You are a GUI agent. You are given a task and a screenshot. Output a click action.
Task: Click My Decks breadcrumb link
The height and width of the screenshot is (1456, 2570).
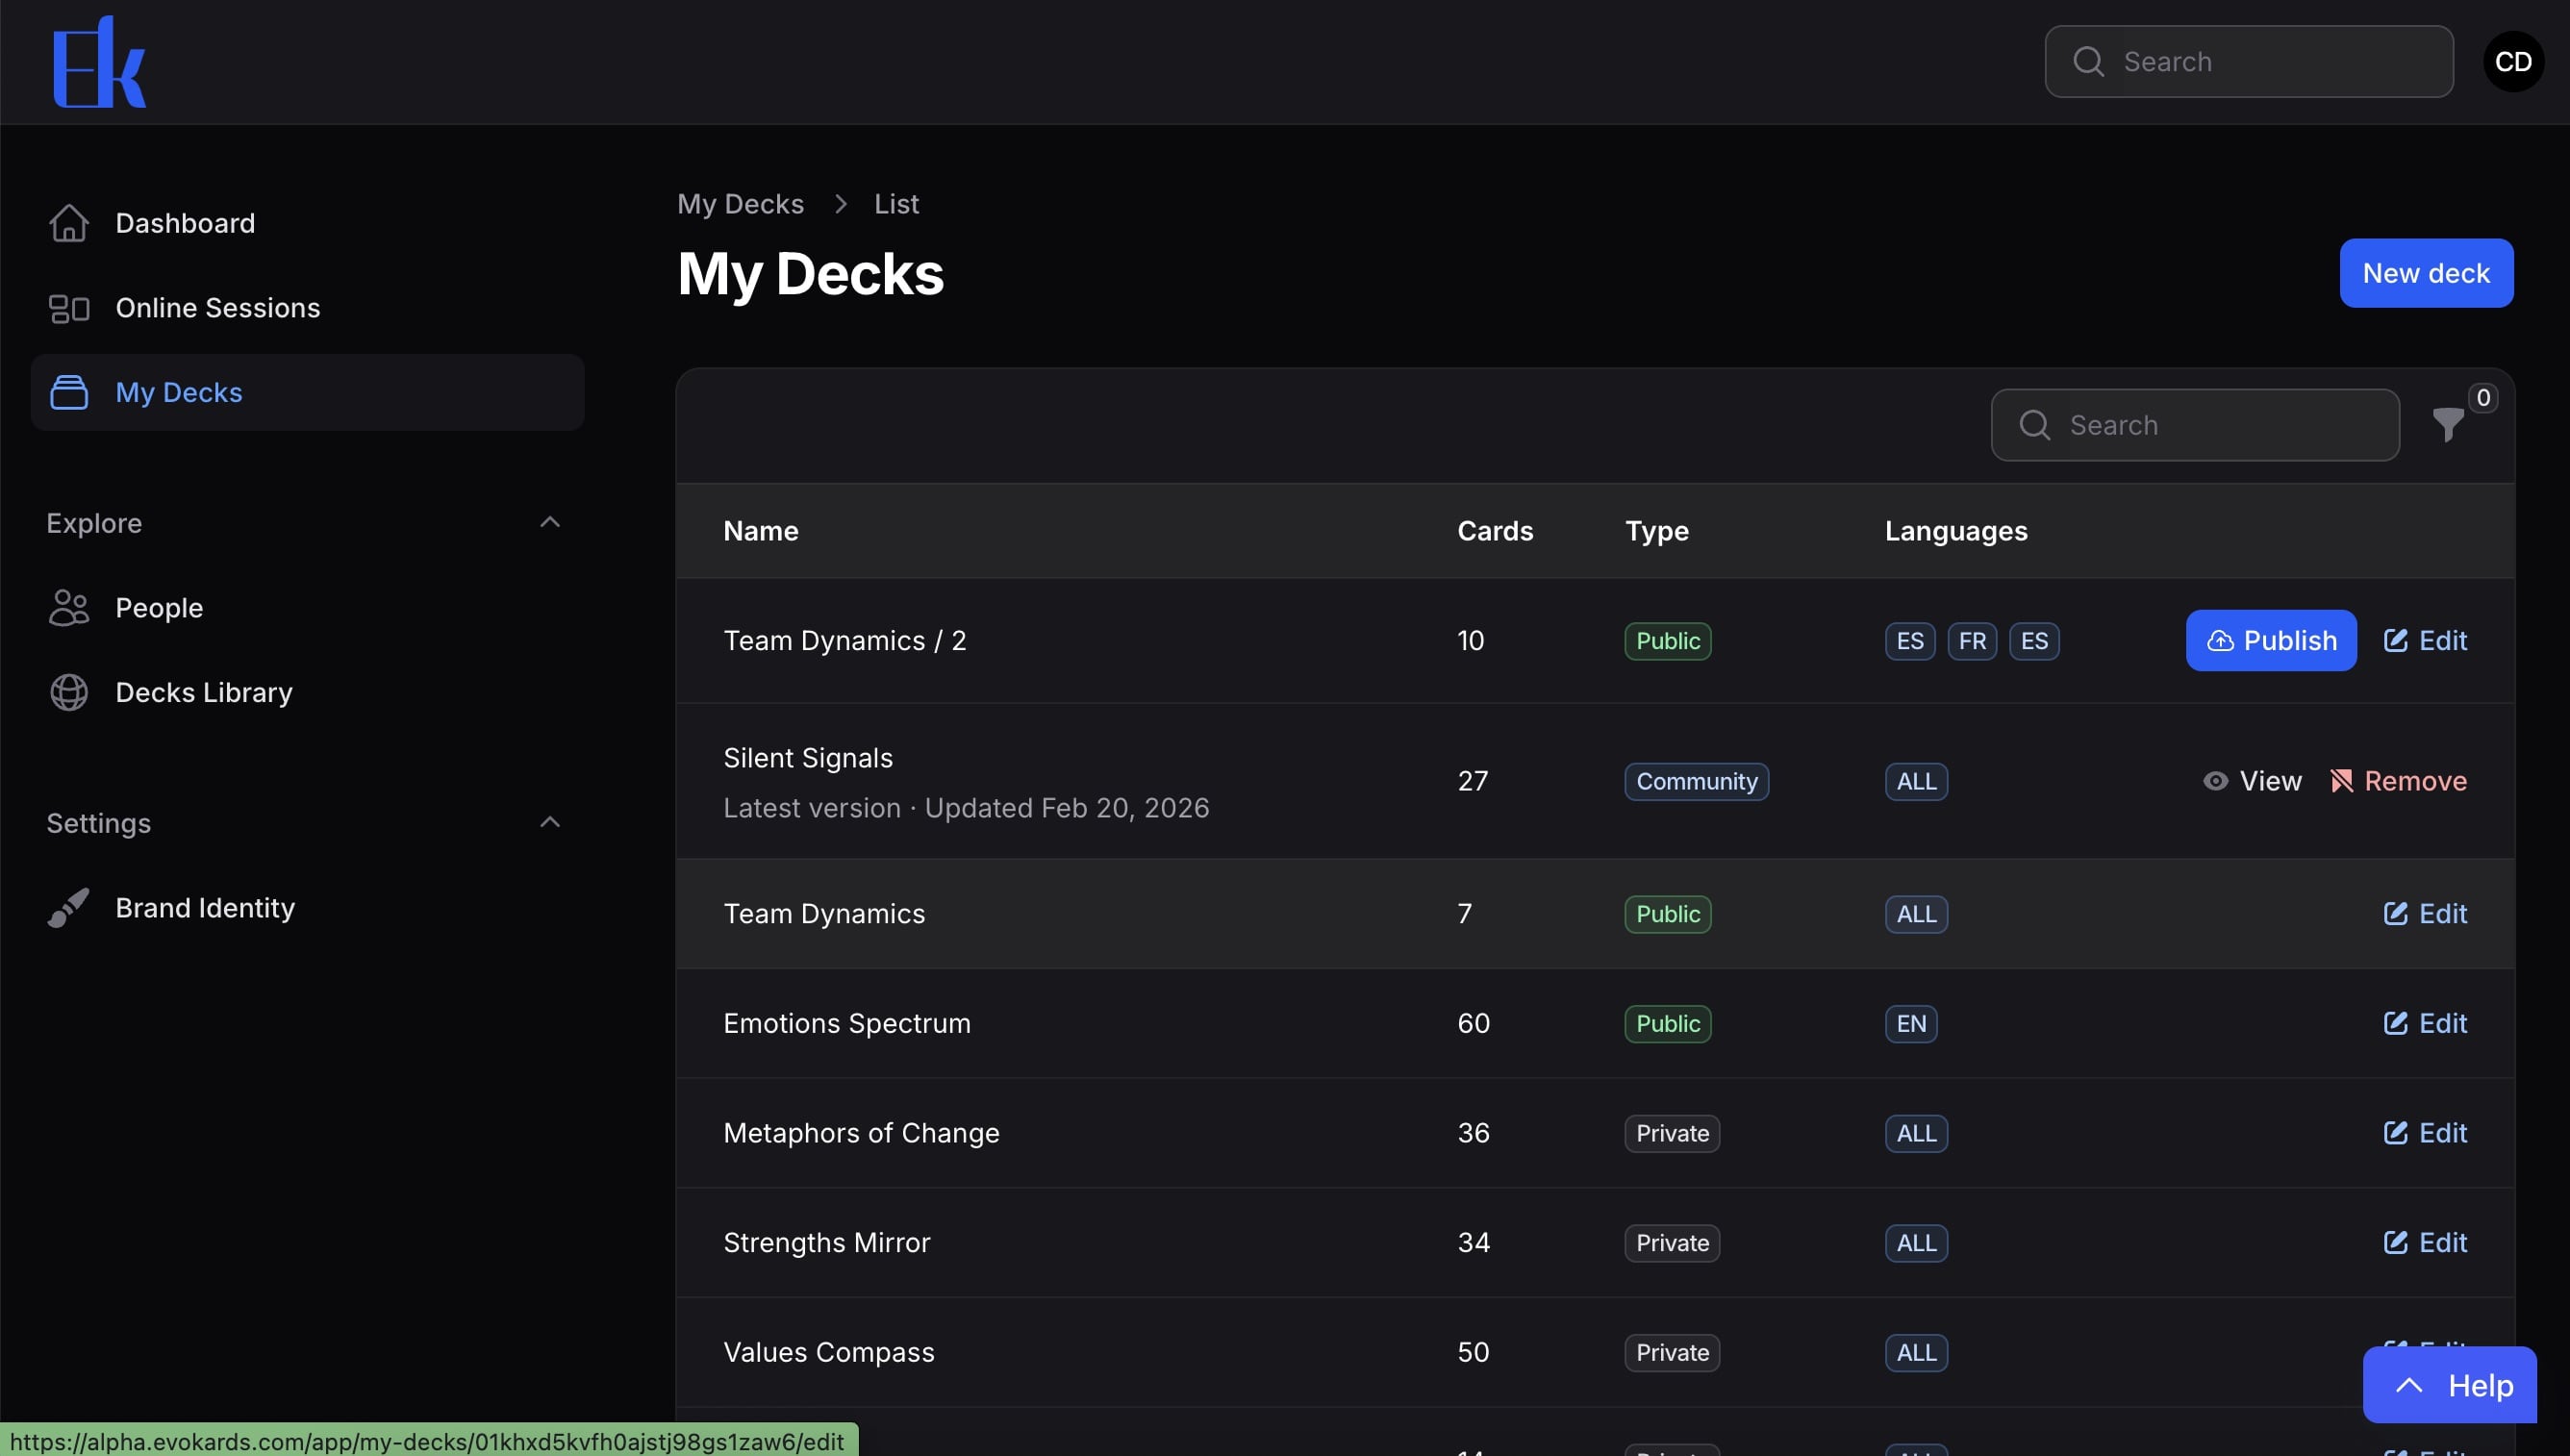740,204
